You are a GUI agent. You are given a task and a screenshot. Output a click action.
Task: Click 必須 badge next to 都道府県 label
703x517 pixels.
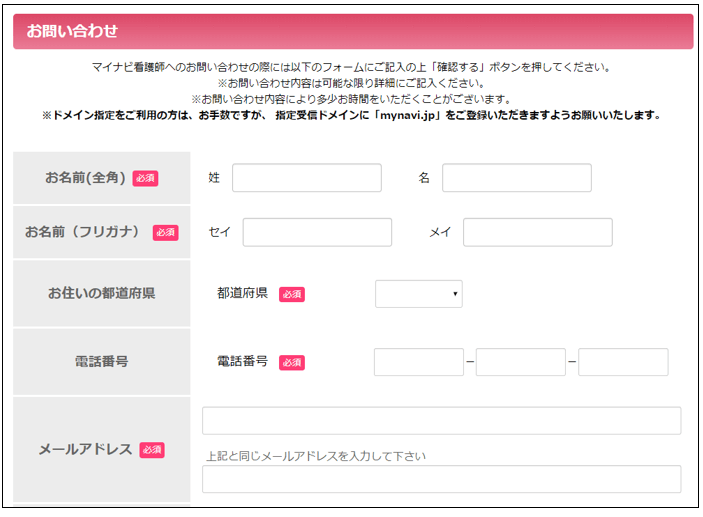pos(292,295)
